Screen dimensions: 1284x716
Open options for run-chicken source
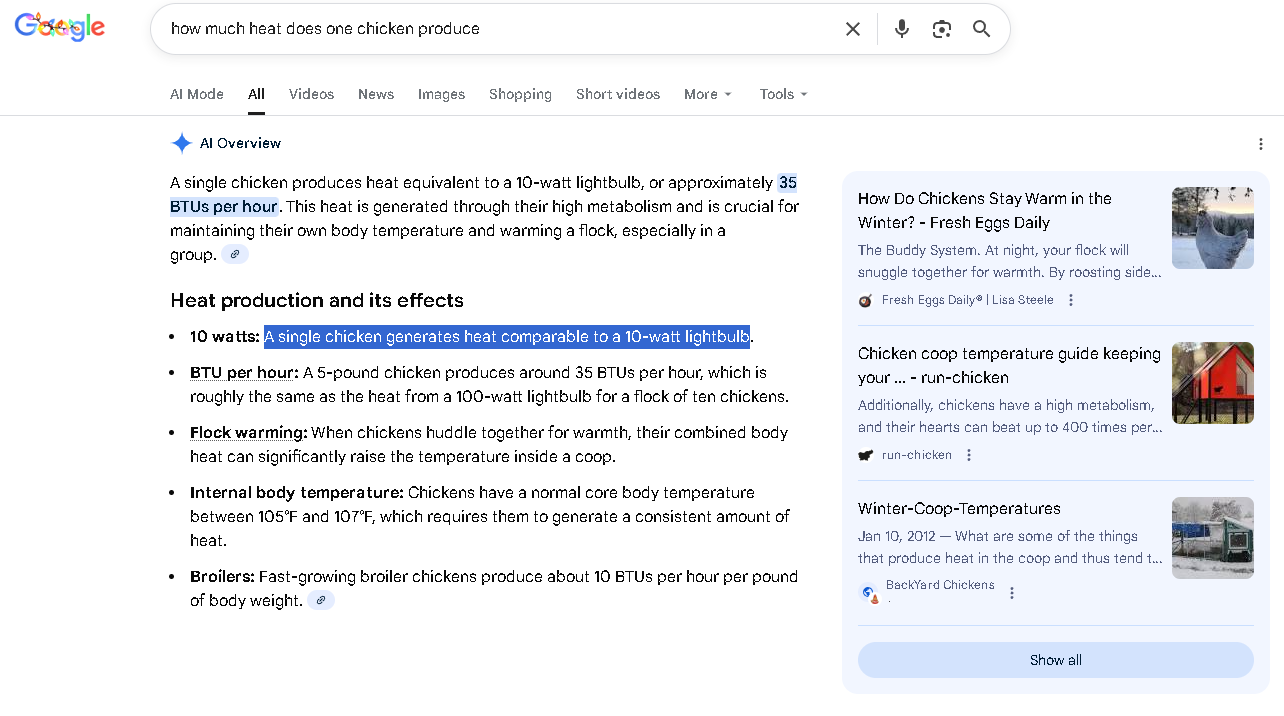(968, 455)
